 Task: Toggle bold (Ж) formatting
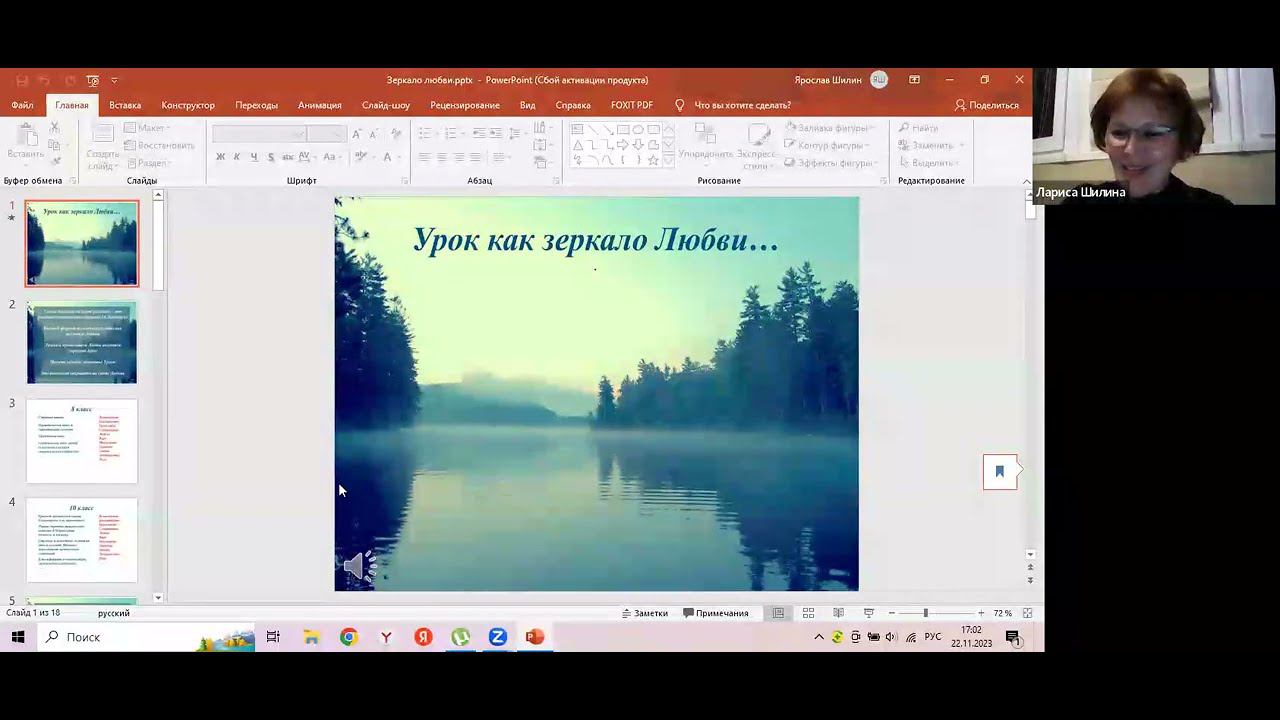point(220,157)
